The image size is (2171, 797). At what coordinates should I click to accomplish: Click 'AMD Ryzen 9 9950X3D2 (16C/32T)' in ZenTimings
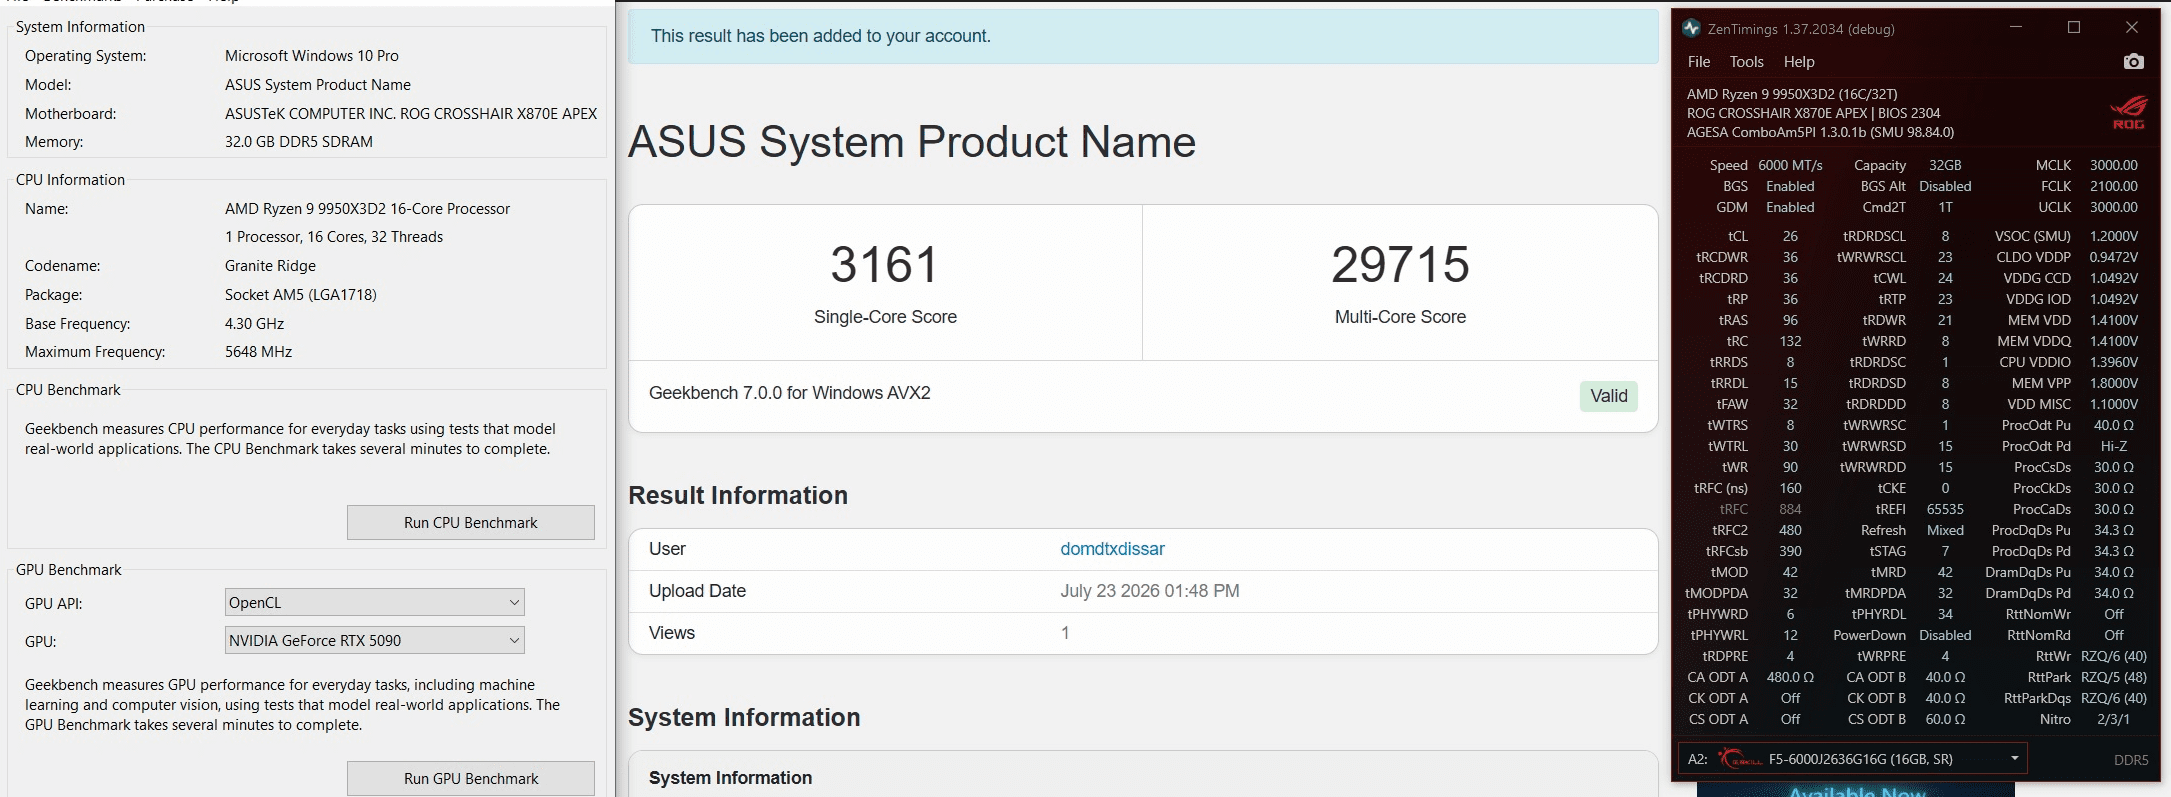click(1792, 94)
